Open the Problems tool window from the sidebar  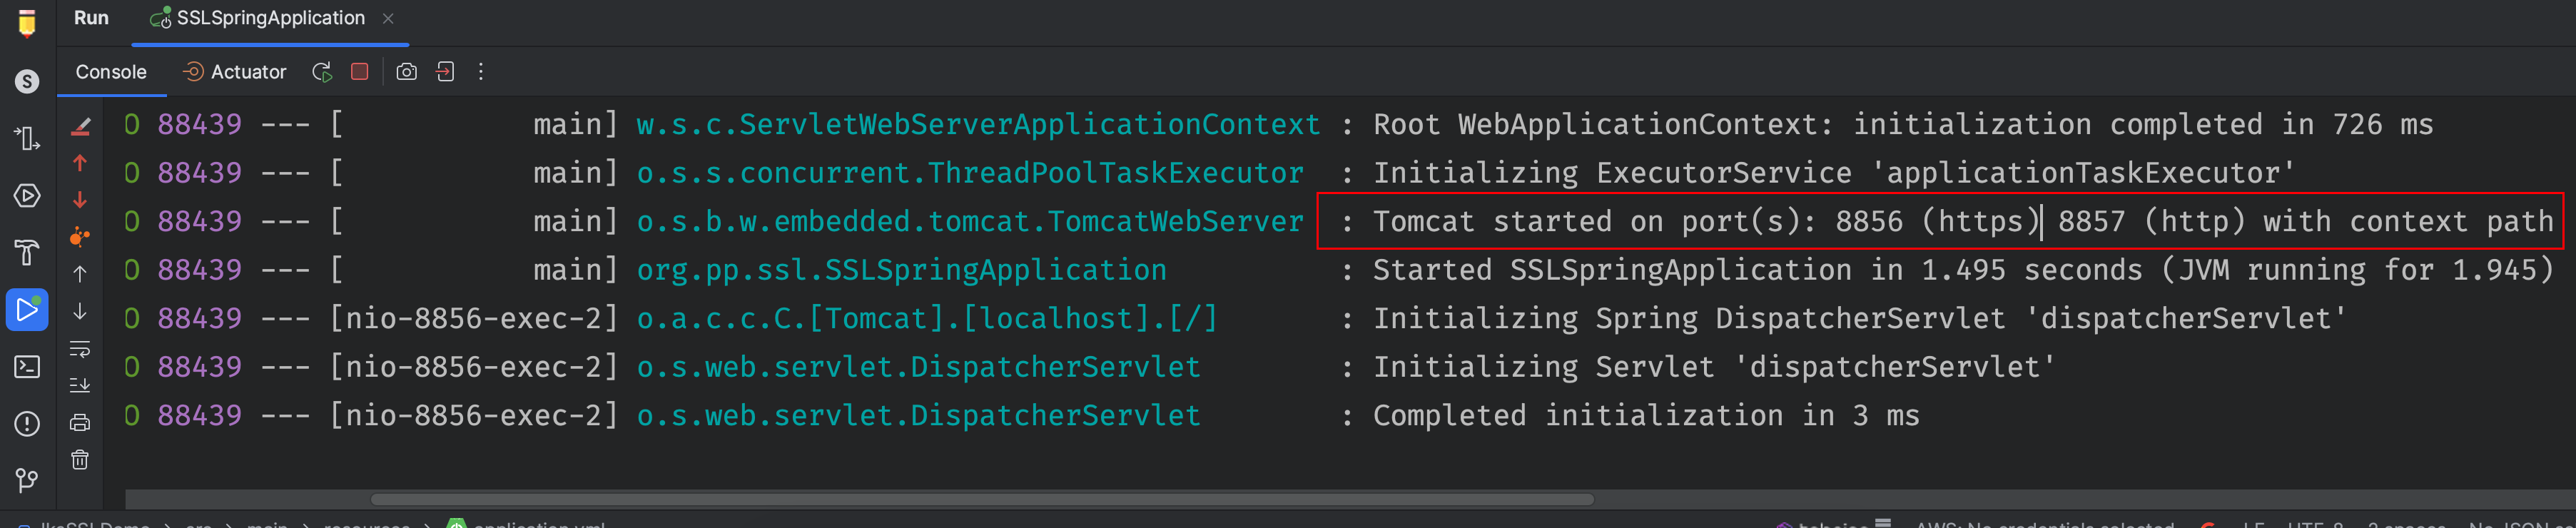(27, 424)
